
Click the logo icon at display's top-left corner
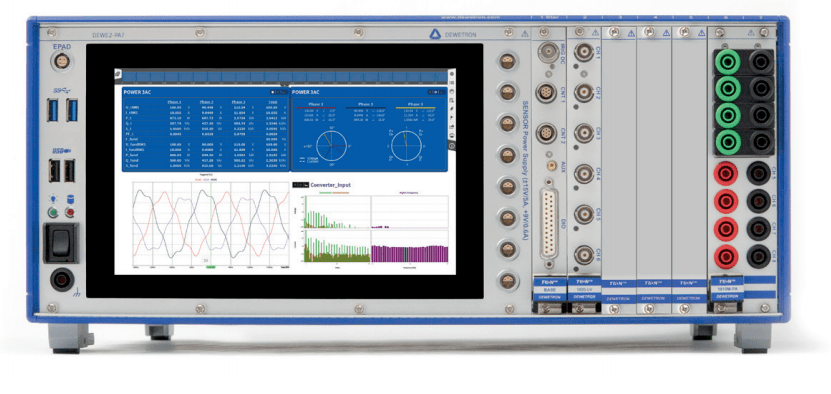118,73
